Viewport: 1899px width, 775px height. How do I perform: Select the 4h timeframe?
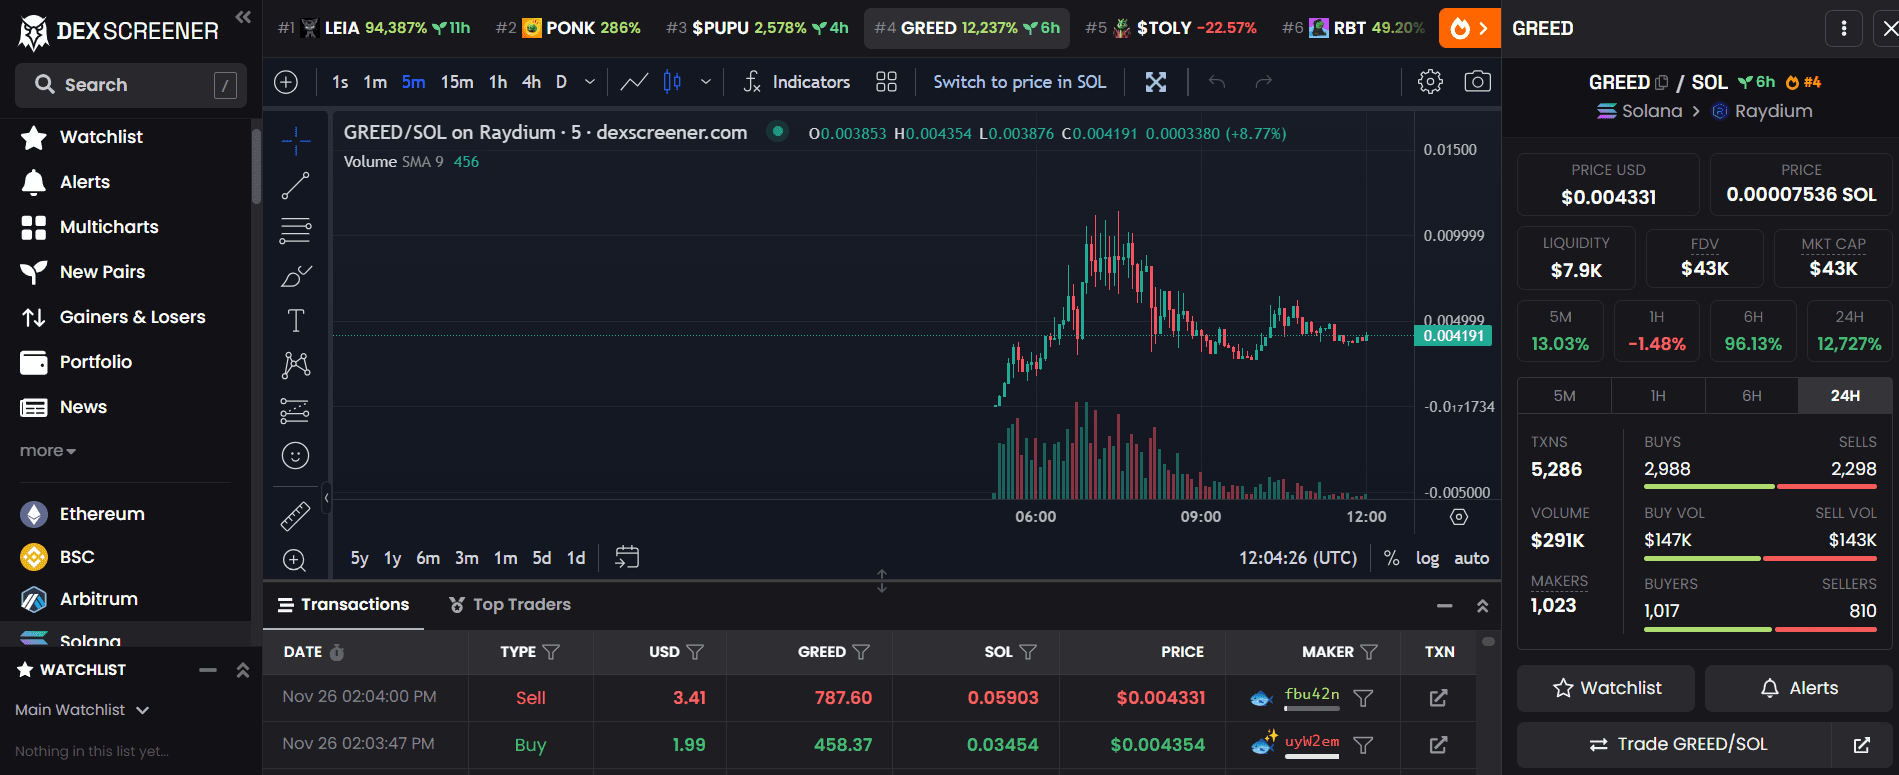531,82
